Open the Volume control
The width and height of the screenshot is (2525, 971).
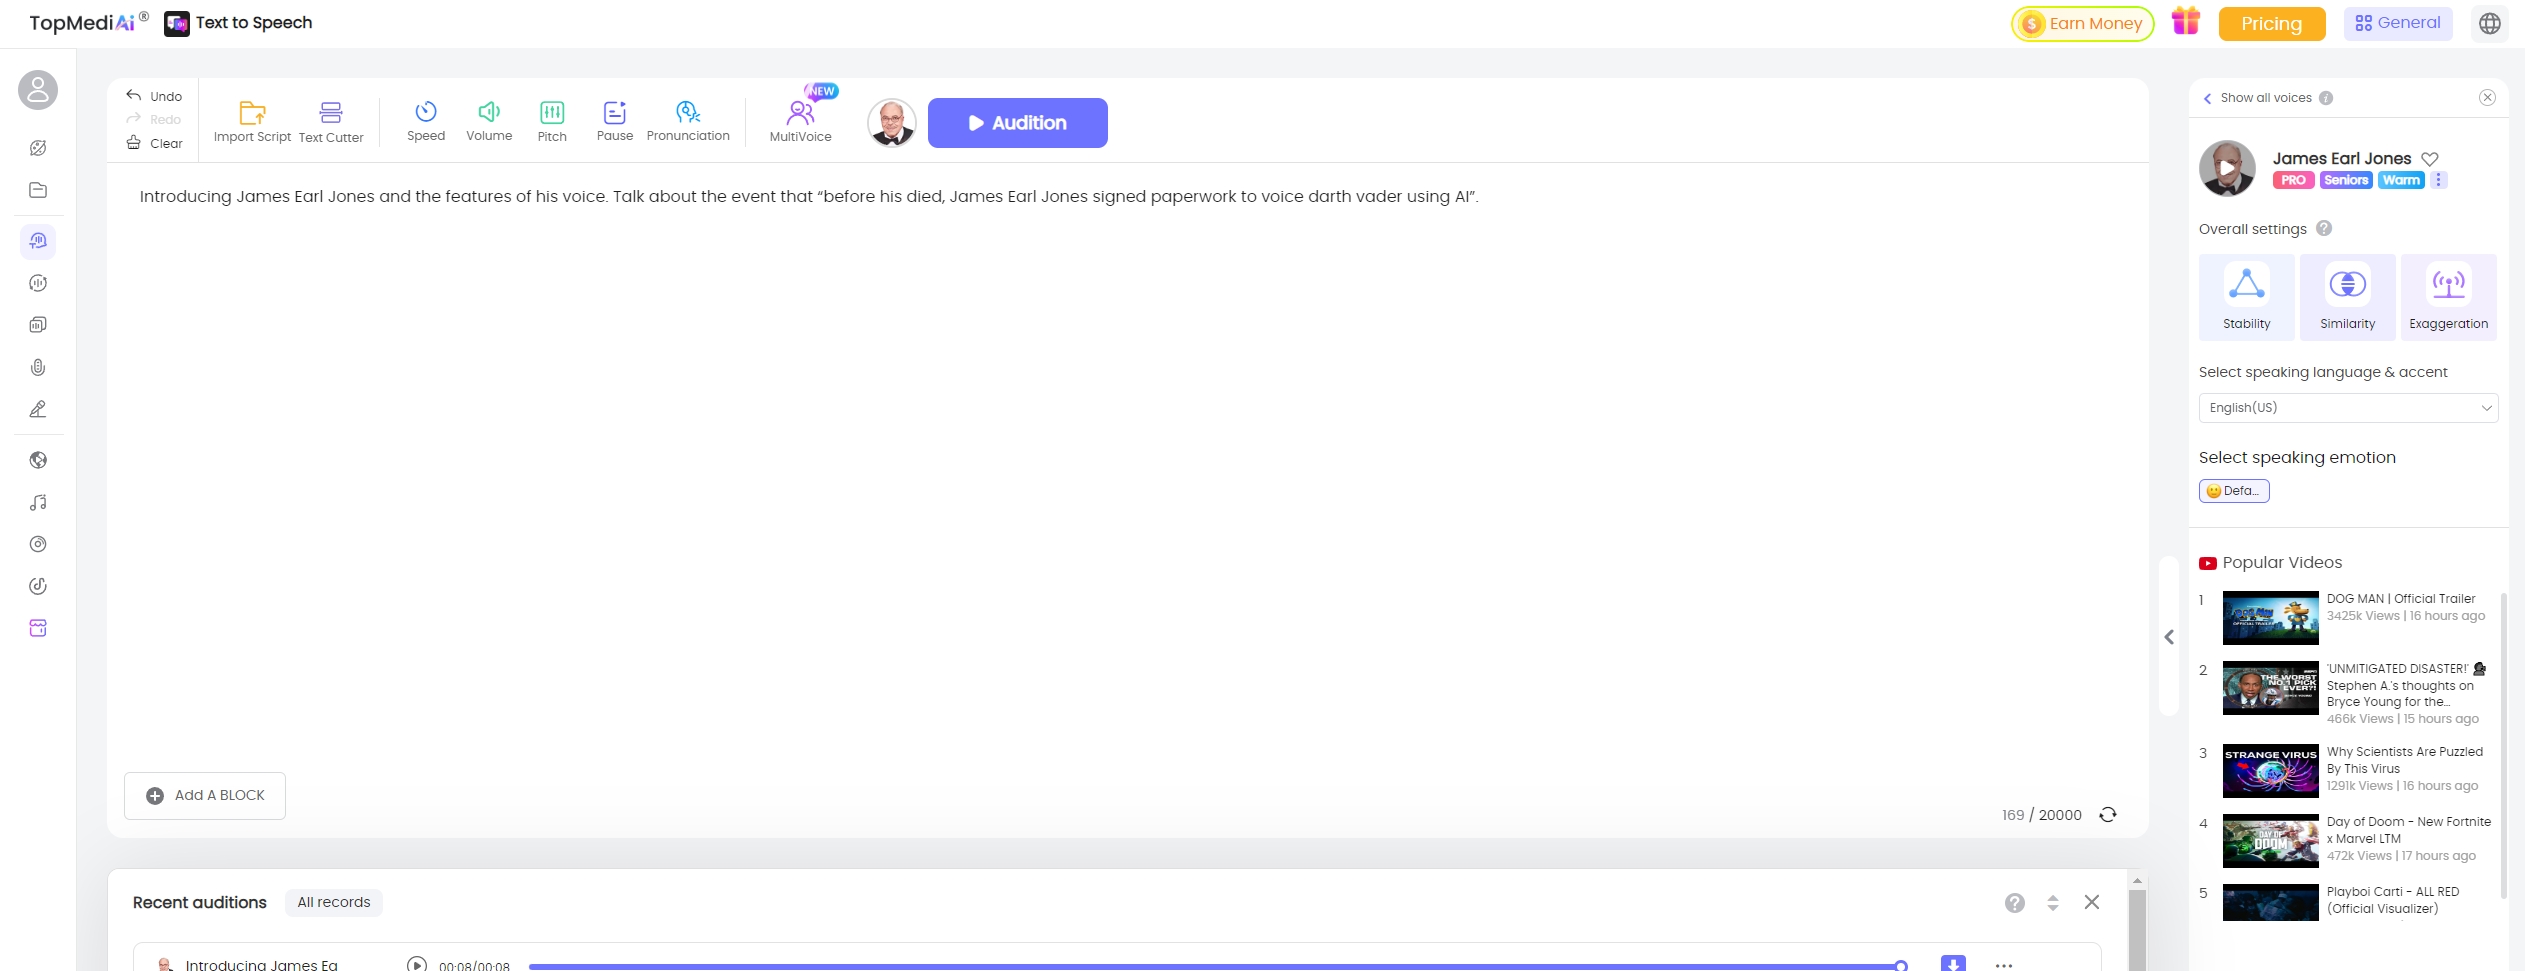tap(489, 121)
